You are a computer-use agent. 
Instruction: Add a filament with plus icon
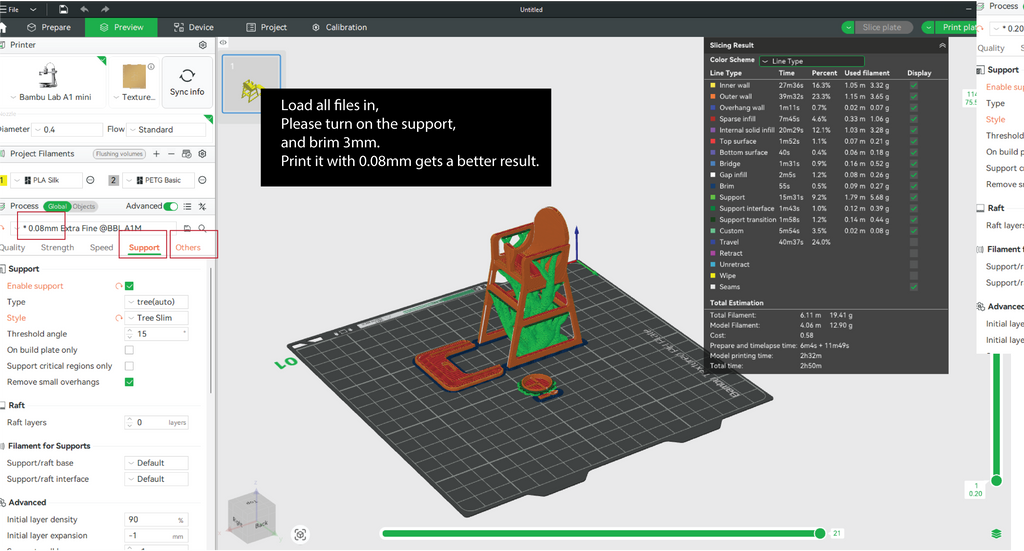158,154
